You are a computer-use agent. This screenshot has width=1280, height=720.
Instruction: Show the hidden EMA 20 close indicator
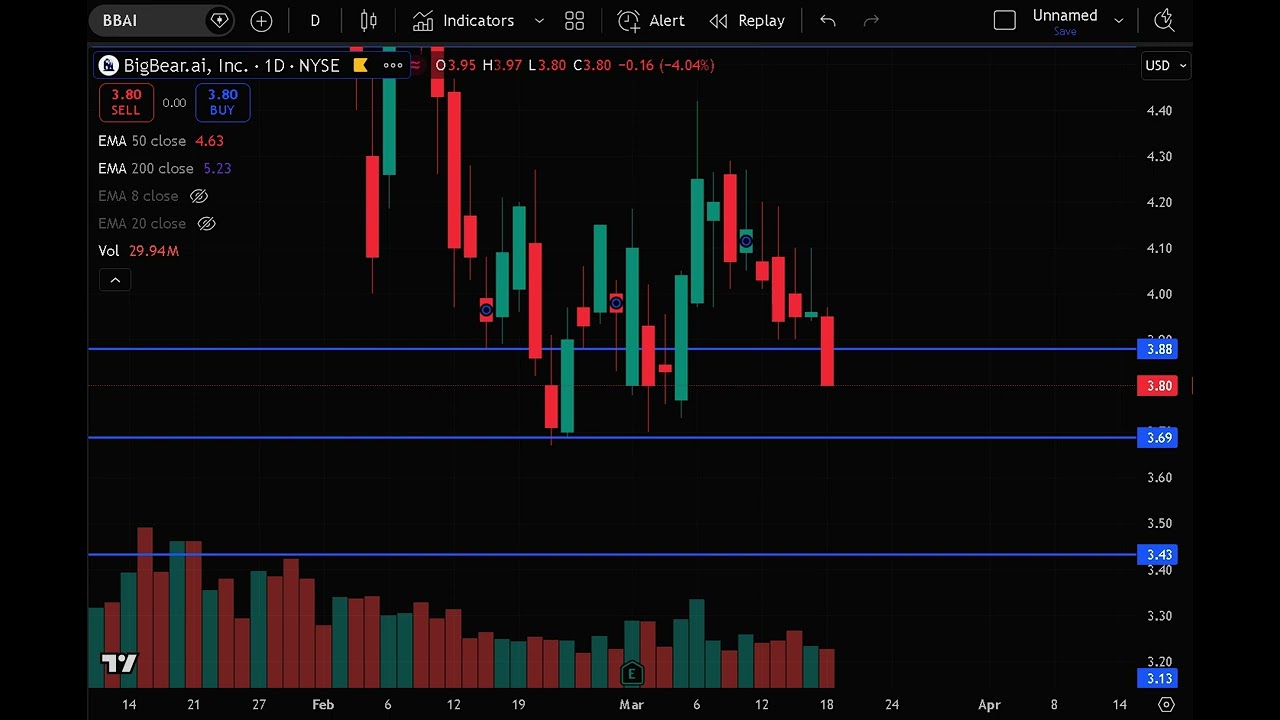(206, 223)
